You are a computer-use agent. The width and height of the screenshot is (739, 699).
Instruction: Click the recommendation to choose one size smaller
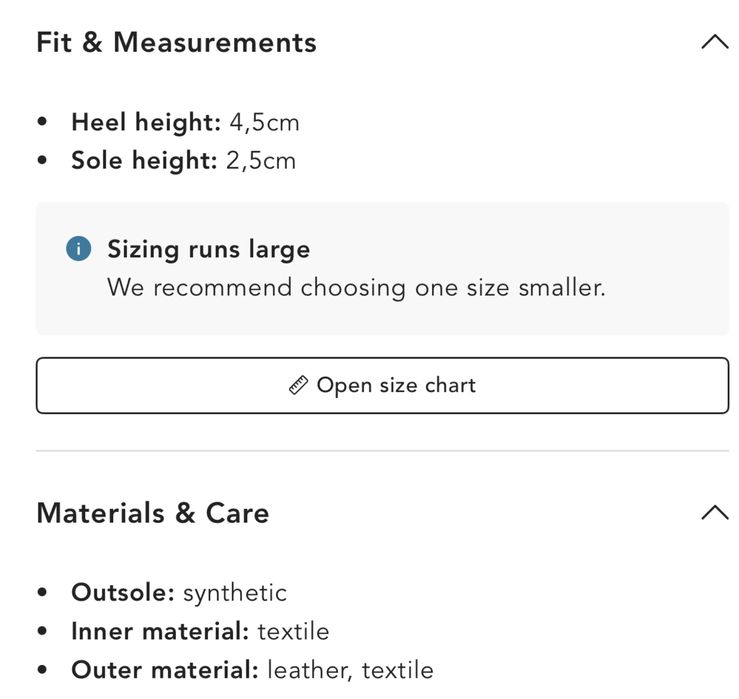356,288
